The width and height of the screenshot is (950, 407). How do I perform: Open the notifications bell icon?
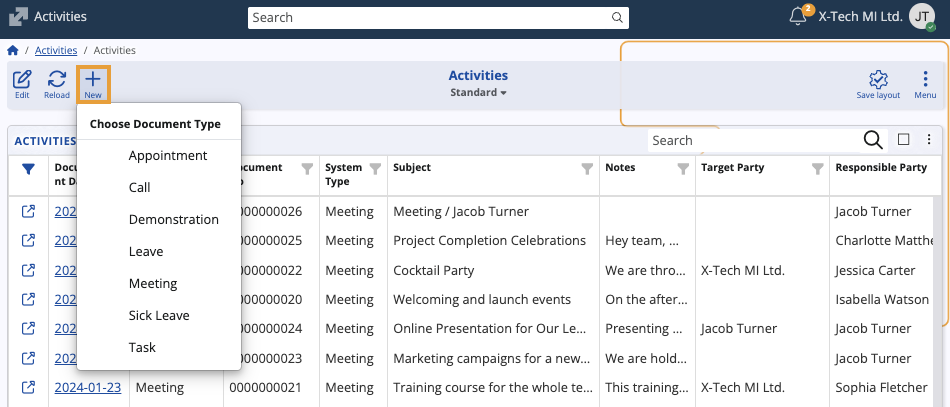798,17
